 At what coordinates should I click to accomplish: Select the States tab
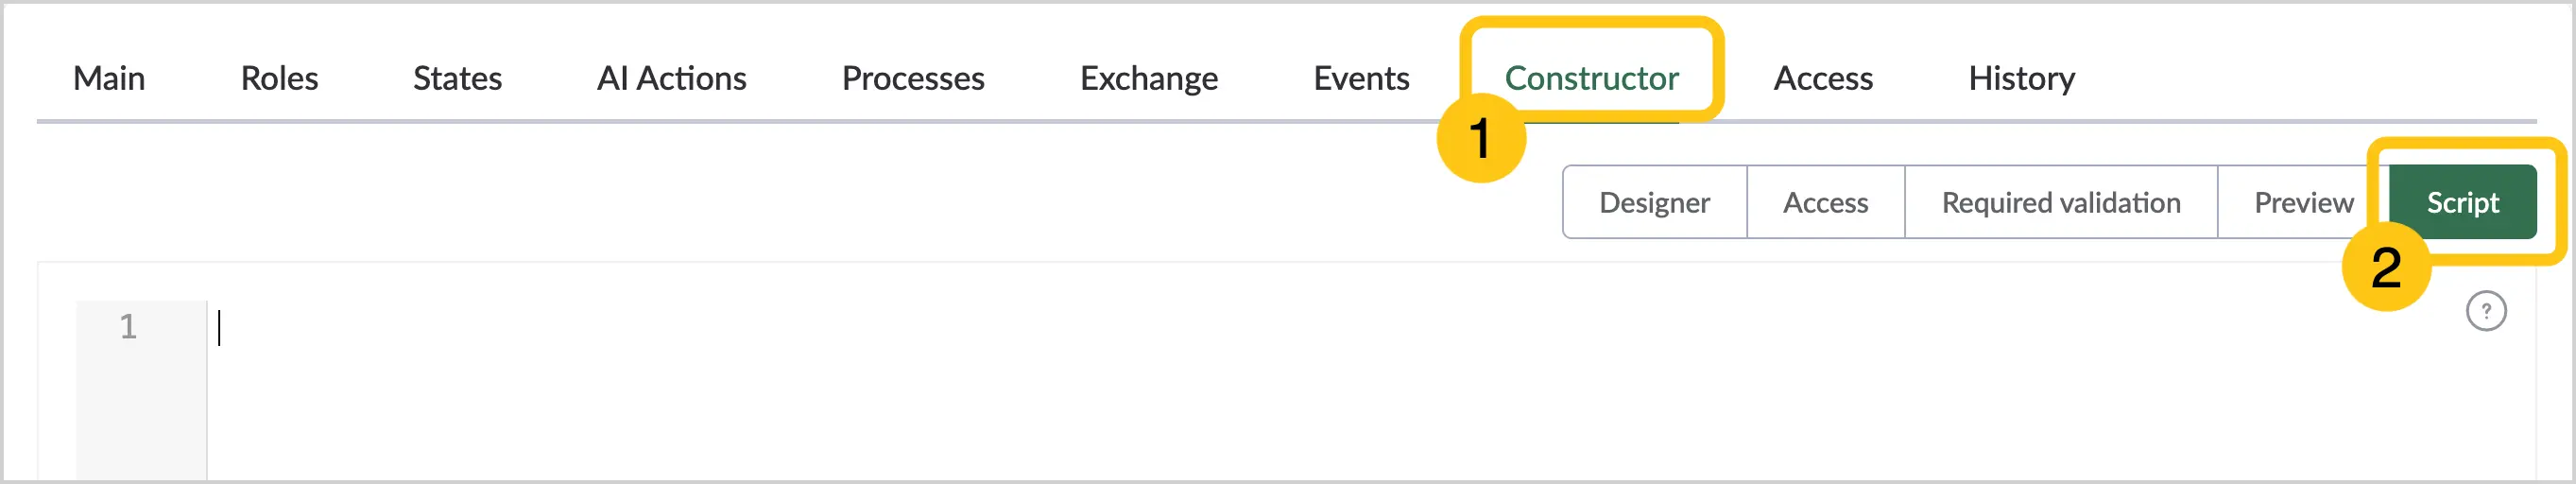(457, 78)
